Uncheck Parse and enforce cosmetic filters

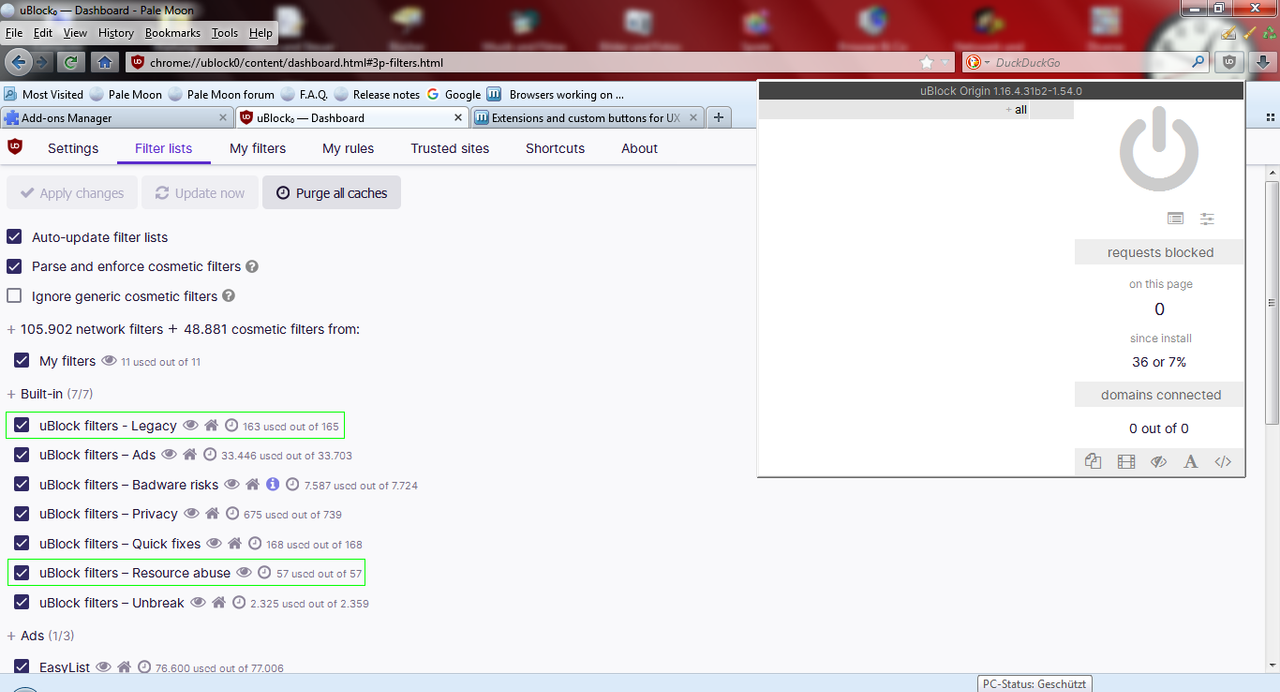point(14,267)
